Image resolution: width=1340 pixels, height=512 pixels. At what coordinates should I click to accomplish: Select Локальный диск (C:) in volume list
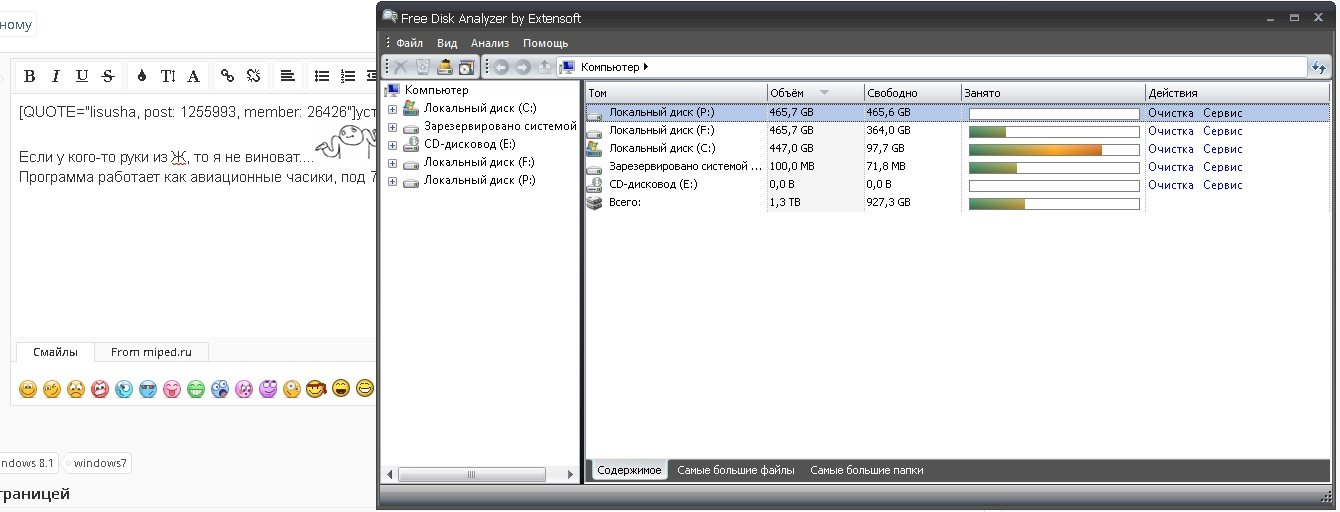[x=661, y=149]
